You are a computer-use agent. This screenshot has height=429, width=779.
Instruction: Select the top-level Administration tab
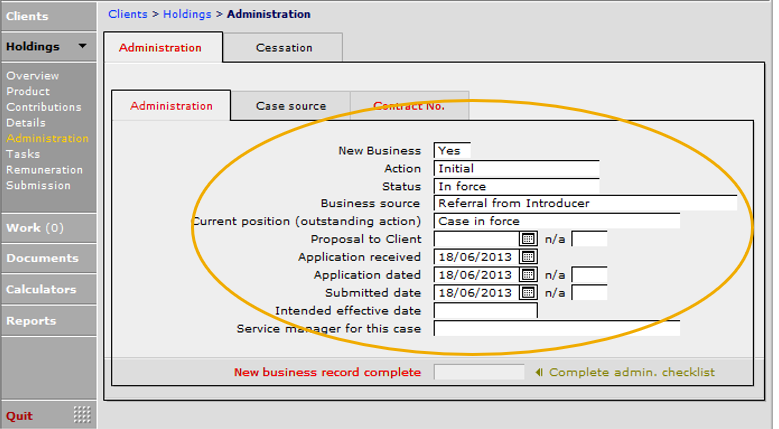(163, 47)
